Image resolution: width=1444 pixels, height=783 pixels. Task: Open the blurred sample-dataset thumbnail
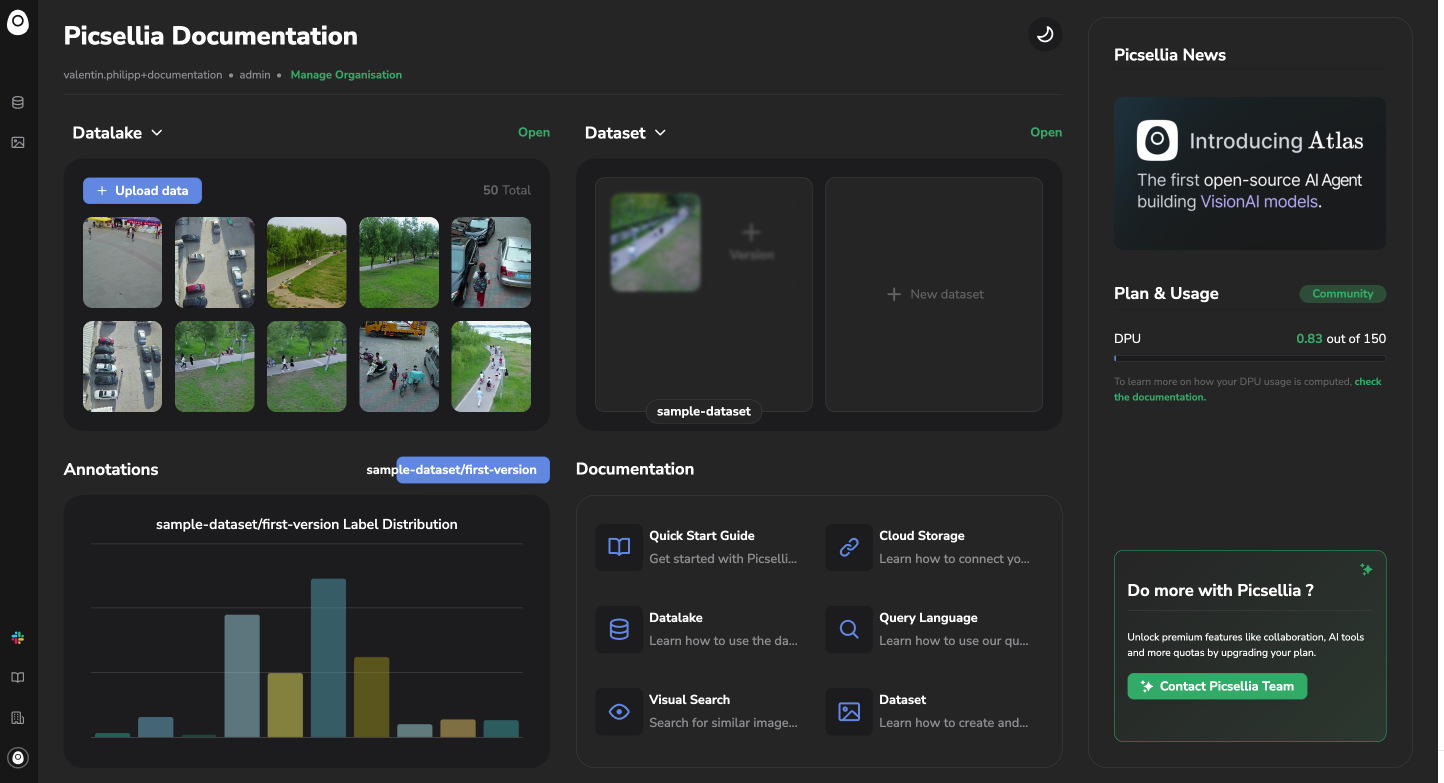tap(656, 242)
